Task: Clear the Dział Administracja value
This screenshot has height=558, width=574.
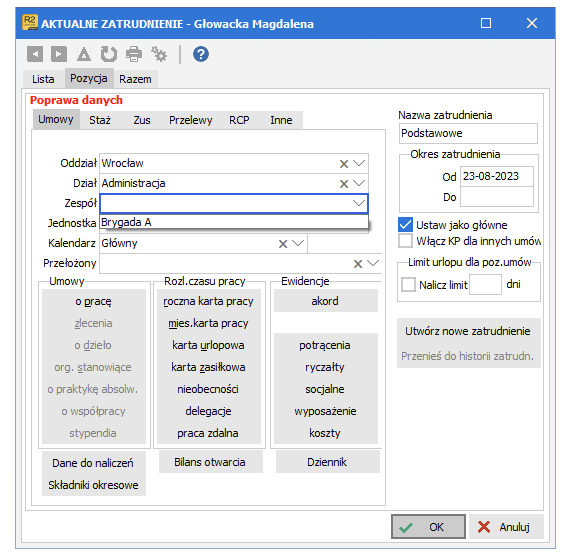Action: point(343,183)
